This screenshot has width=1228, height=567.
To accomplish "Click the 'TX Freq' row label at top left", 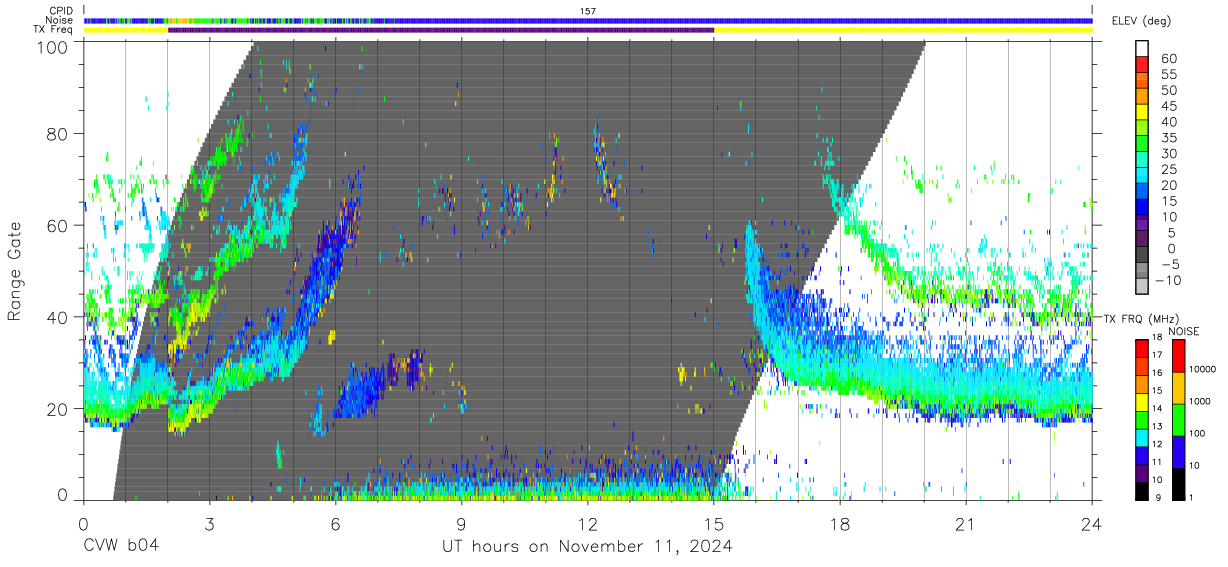I will tap(53, 30).
